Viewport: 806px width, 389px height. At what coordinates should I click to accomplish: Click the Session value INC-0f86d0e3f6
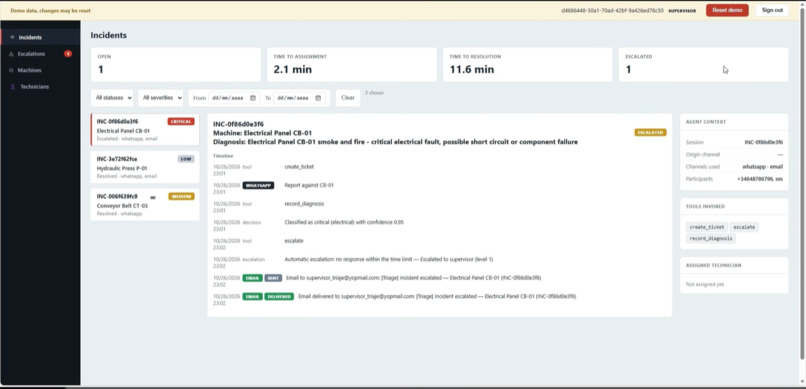[763, 142]
